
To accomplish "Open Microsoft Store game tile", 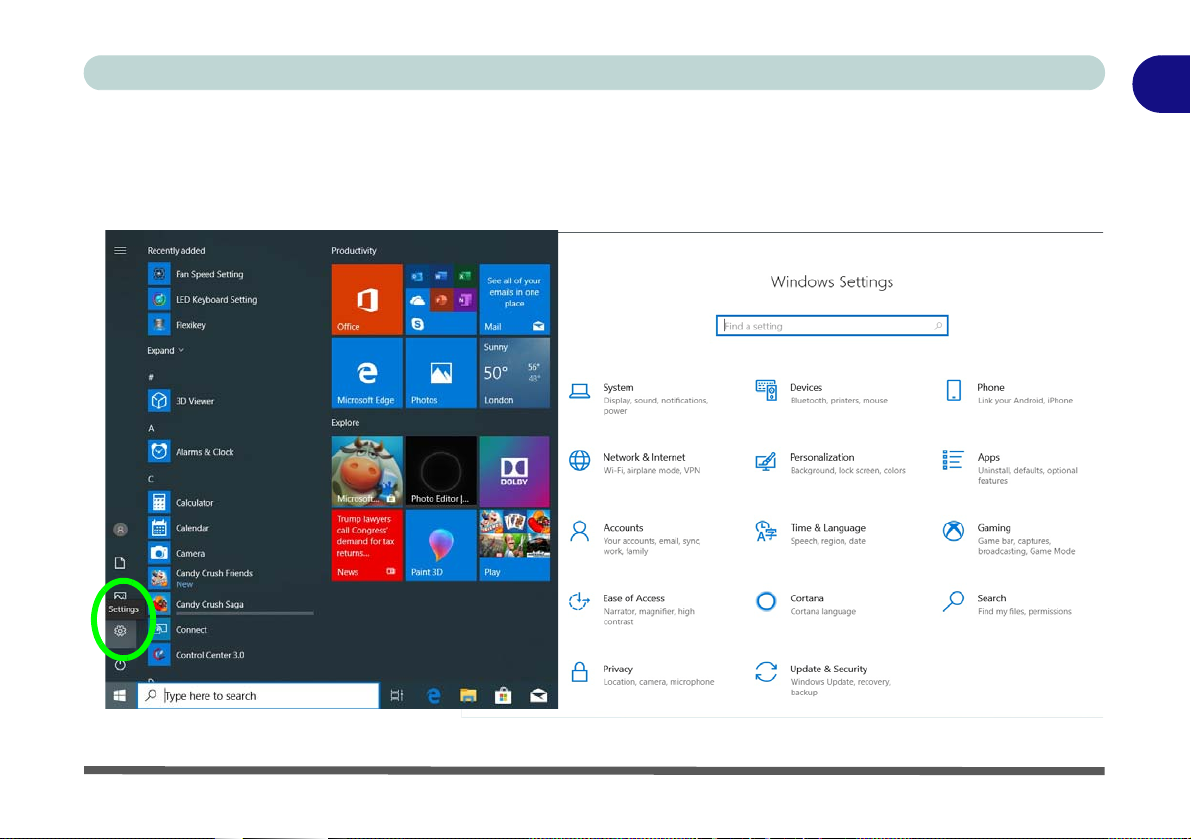I will pos(367,471).
